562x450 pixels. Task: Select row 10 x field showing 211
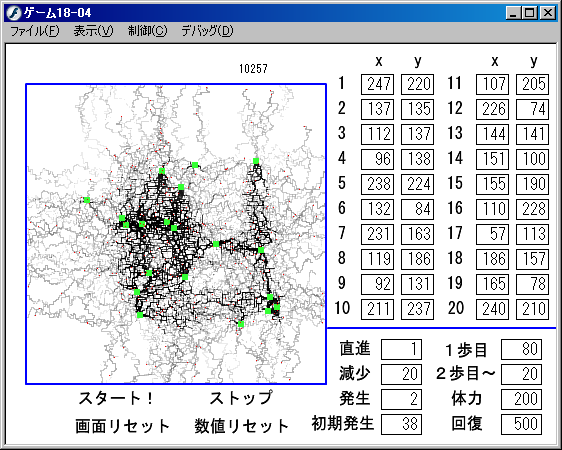click(x=377, y=309)
